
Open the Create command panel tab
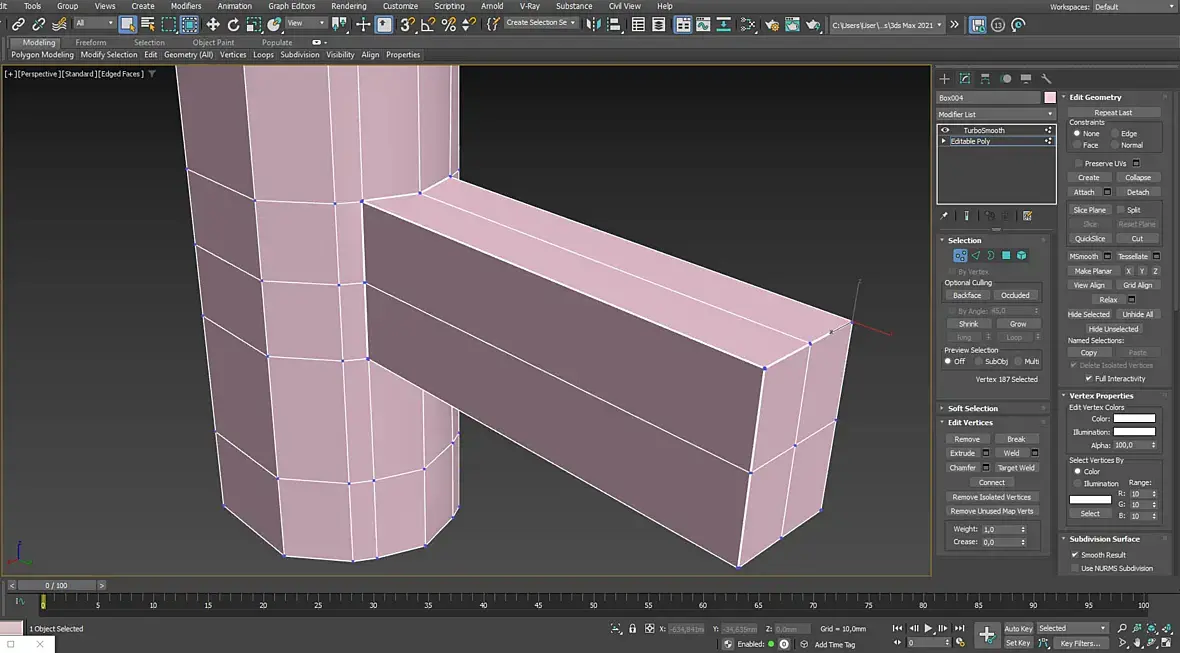pos(944,78)
